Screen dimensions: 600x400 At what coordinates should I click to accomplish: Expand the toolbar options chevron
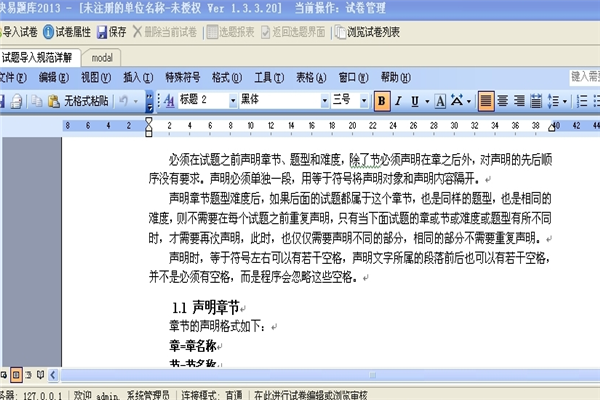[150, 101]
